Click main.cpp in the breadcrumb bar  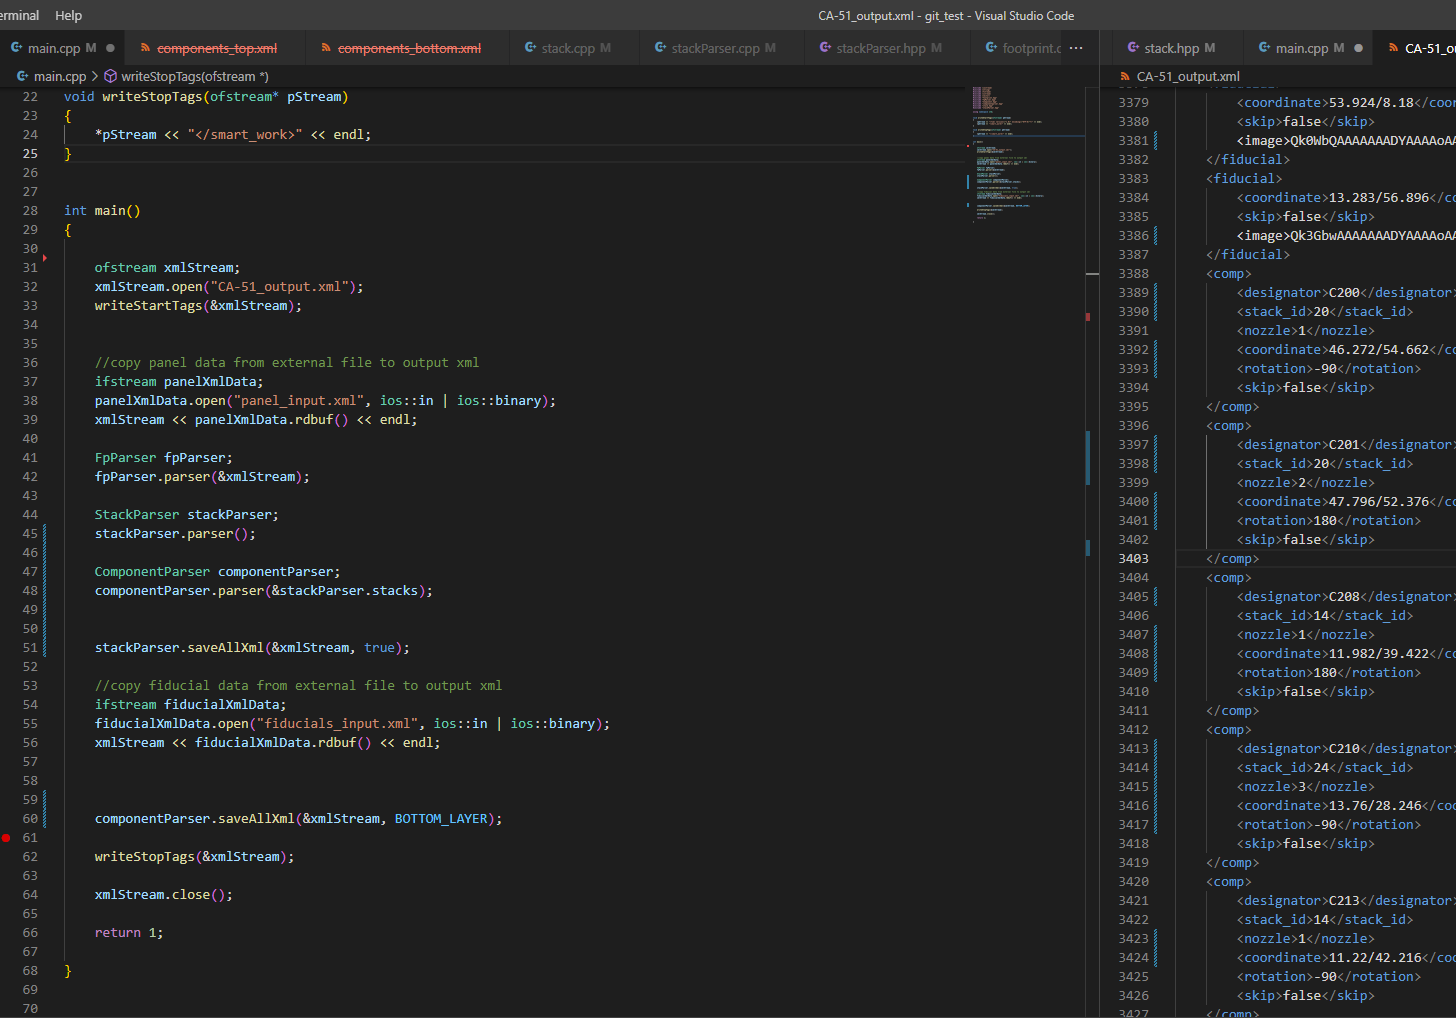(60, 76)
